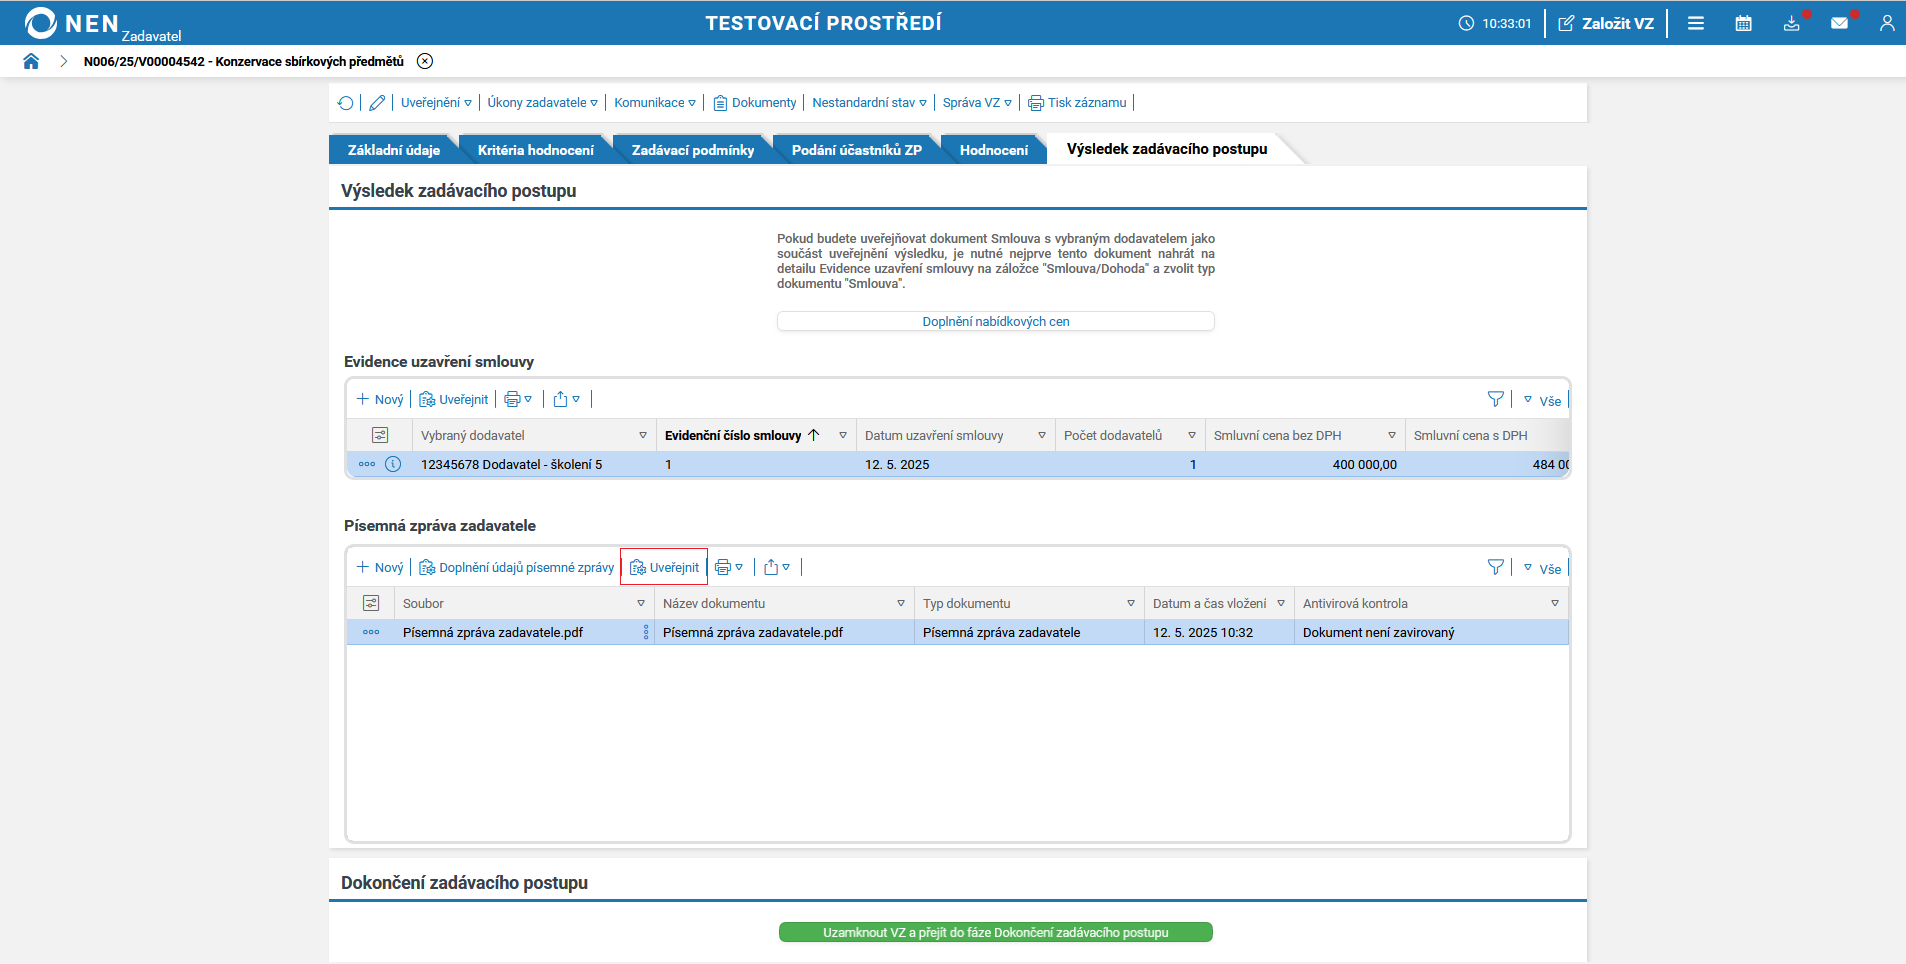Click the green Uzamknout VZ button

pyautogui.click(x=996, y=932)
